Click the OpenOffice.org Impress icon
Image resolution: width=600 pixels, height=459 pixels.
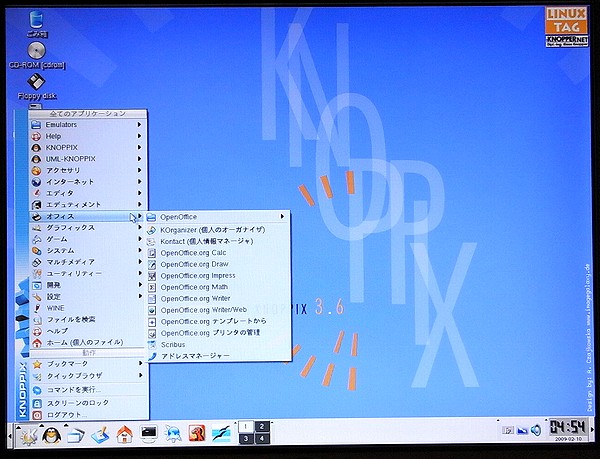click(x=152, y=276)
